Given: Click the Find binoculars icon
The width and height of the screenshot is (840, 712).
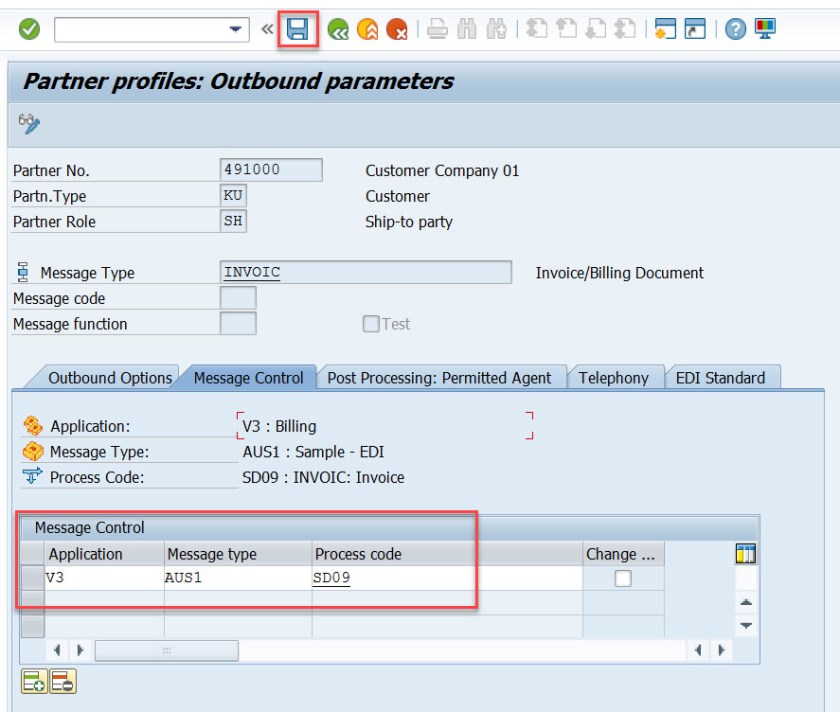Looking at the screenshot, I should click(467, 29).
